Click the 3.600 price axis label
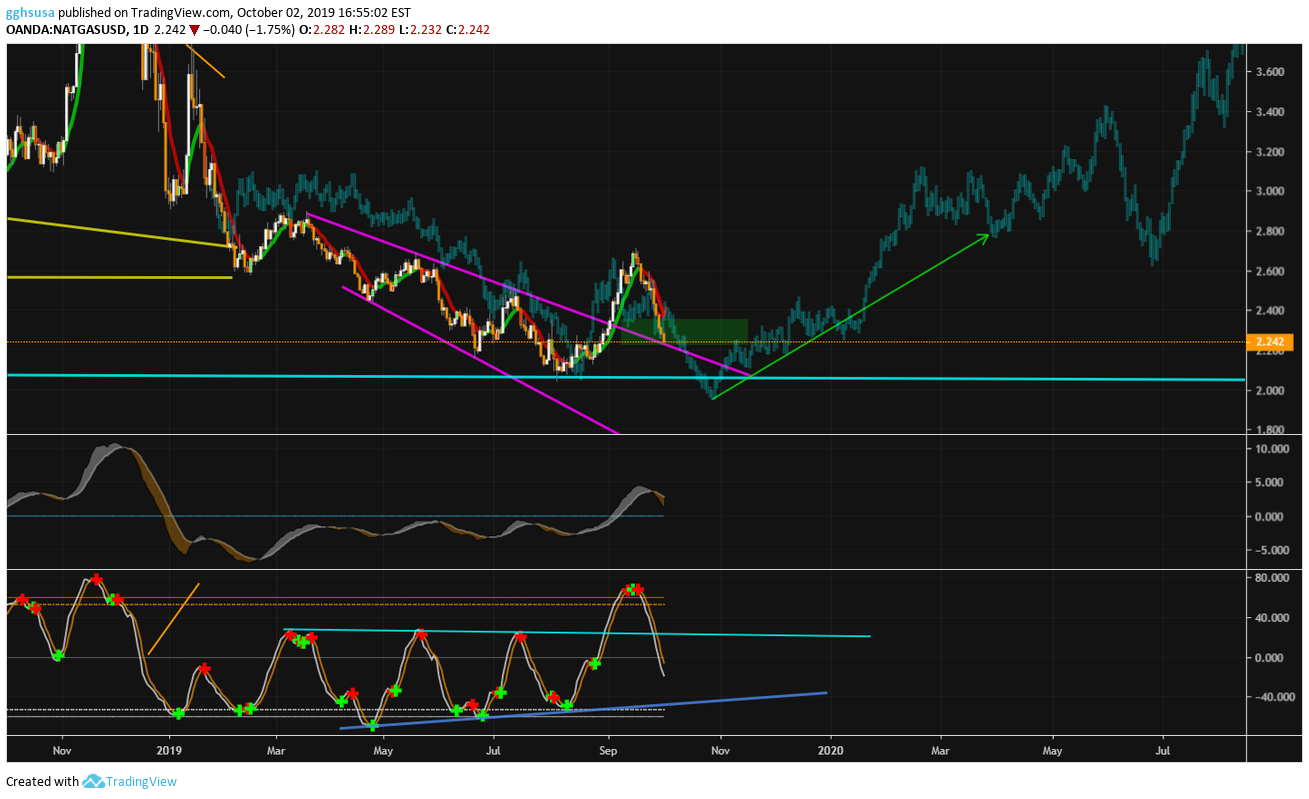The image size is (1309, 799). tap(1272, 72)
